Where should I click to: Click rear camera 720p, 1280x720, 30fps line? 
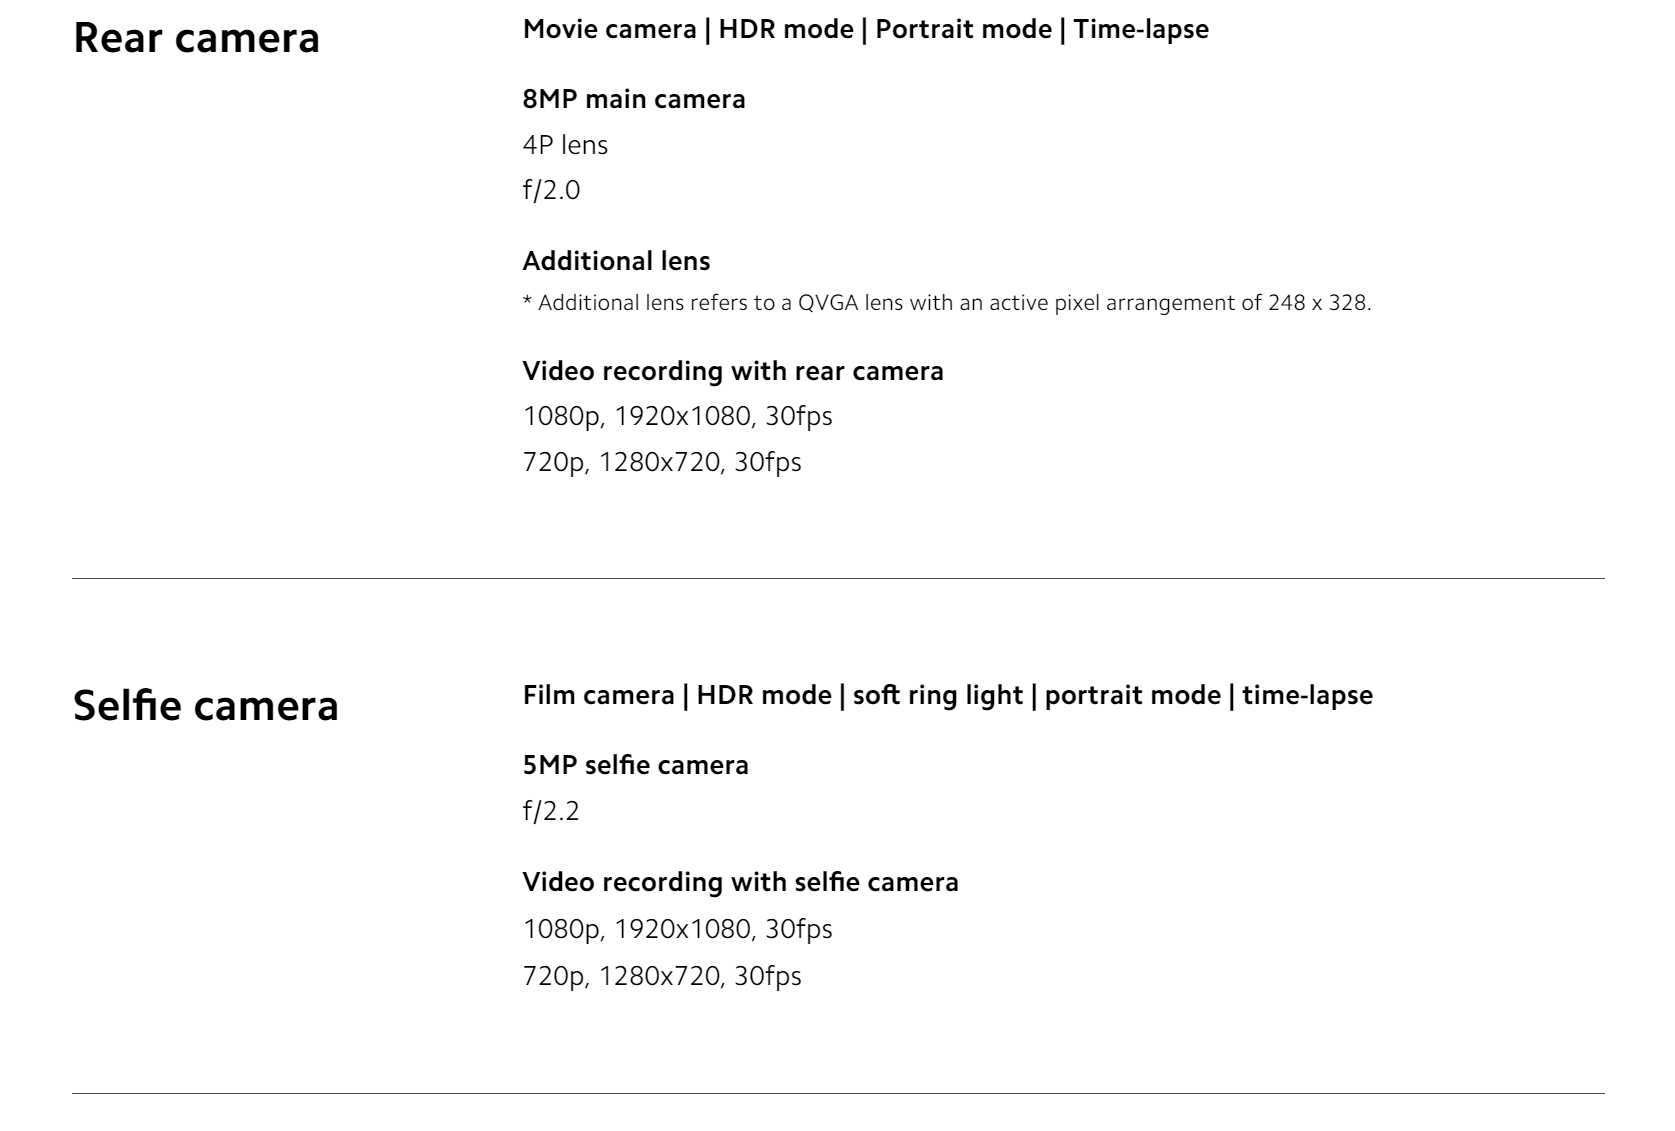tap(662, 462)
